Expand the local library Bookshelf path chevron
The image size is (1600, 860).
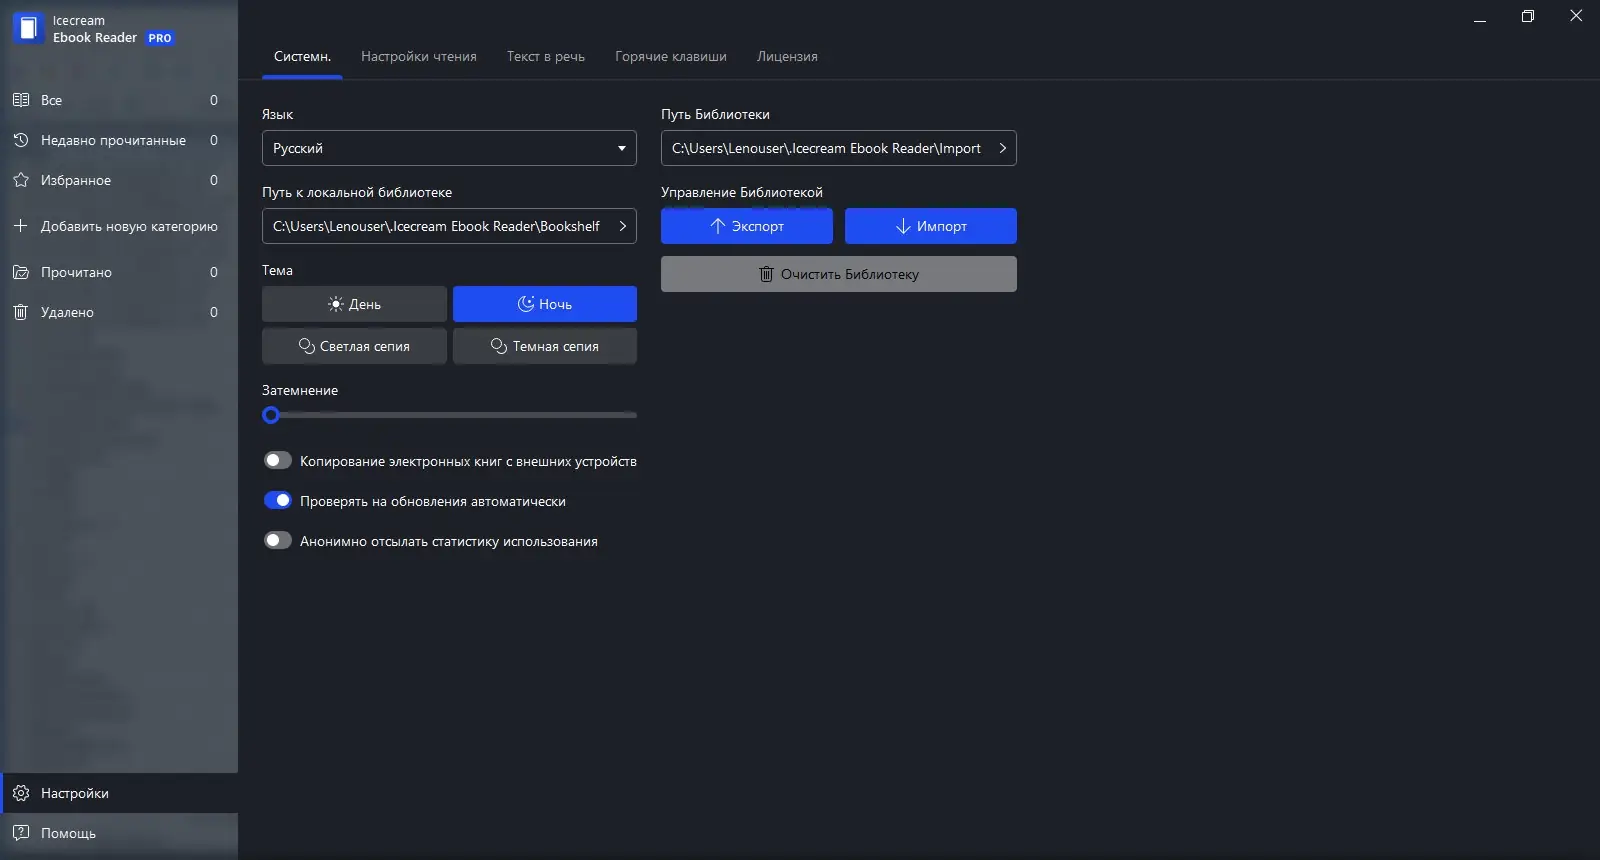[x=622, y=226]
